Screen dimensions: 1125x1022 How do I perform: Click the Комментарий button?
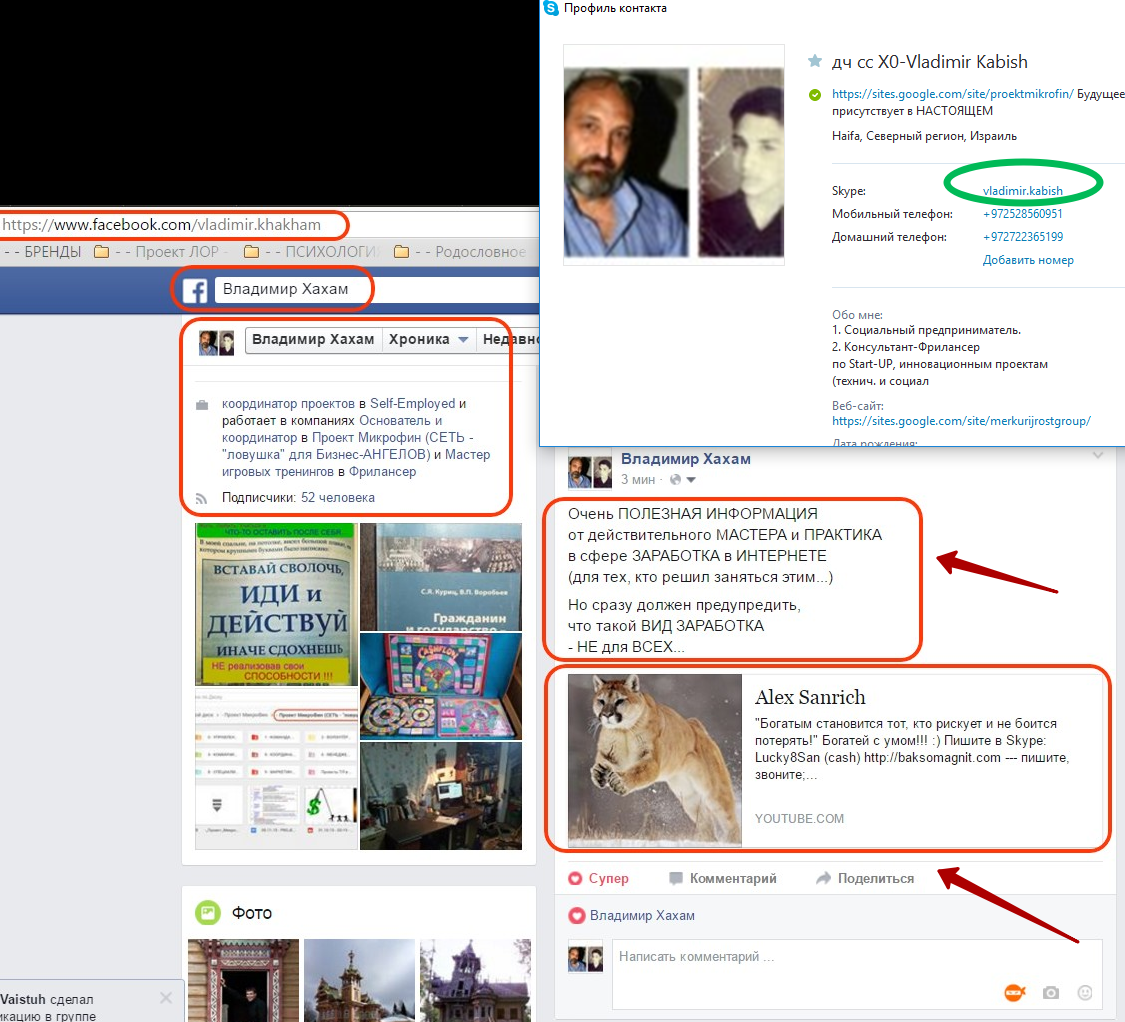722,878
